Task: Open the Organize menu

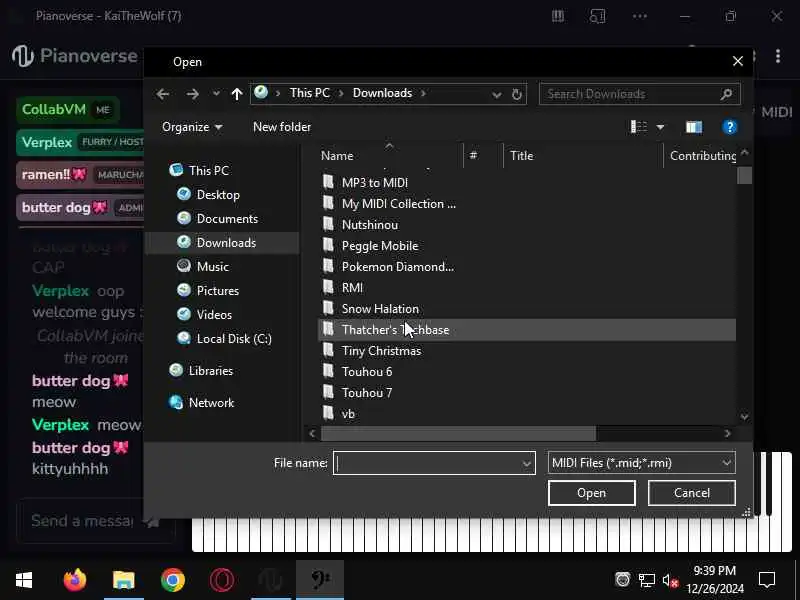Action: click(x=192, y=127)
